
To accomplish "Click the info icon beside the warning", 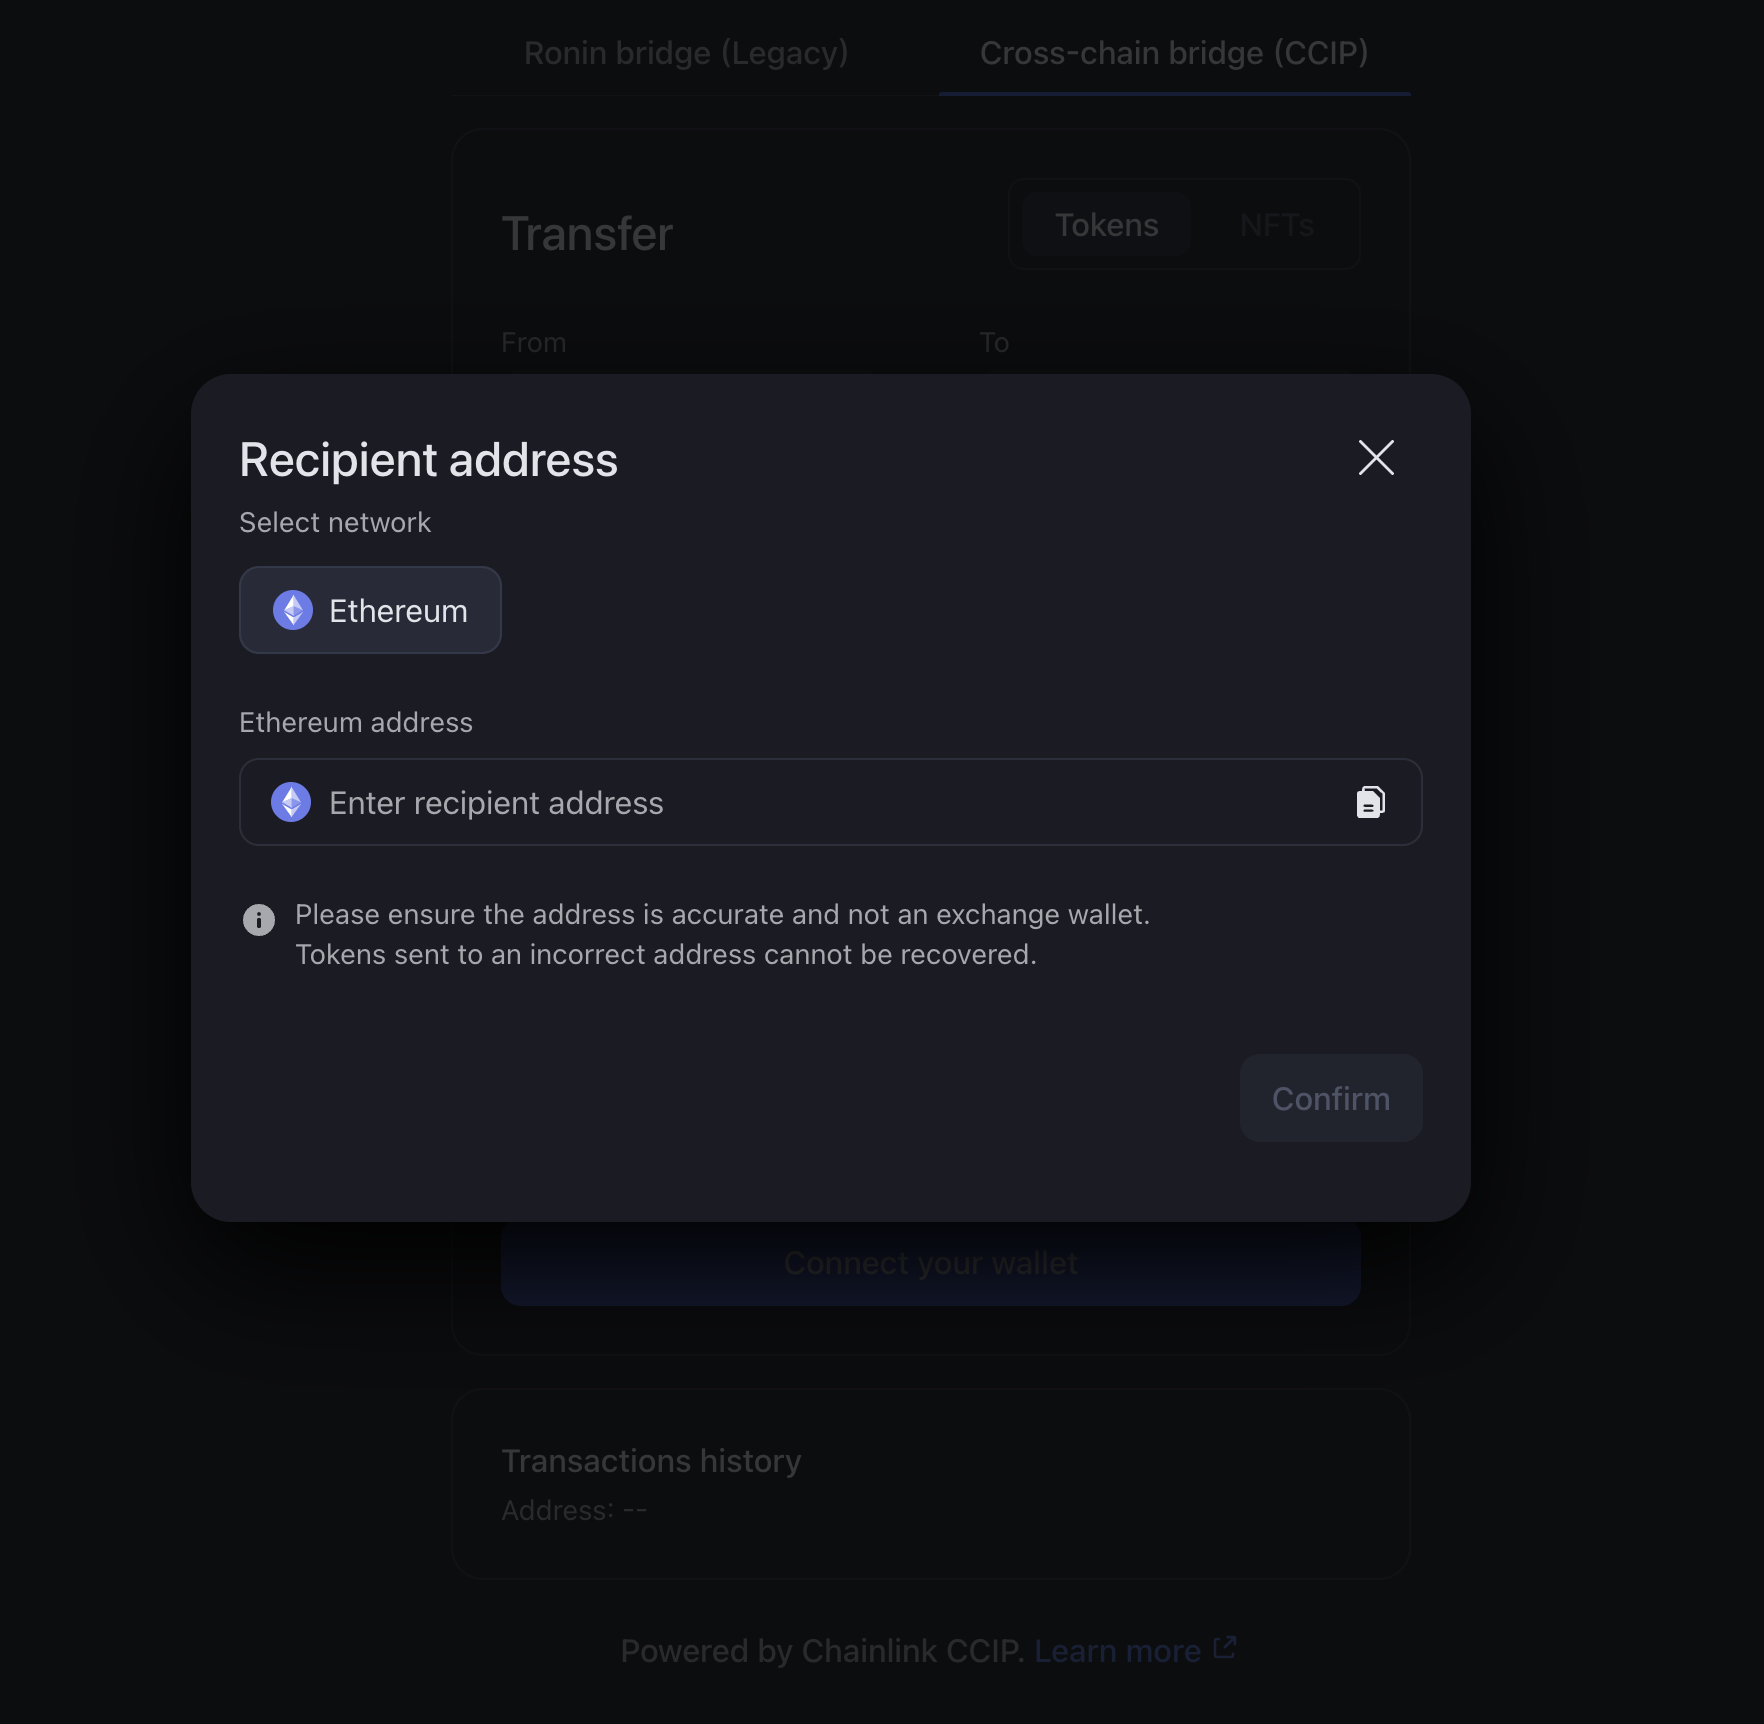I will point(259,919).
